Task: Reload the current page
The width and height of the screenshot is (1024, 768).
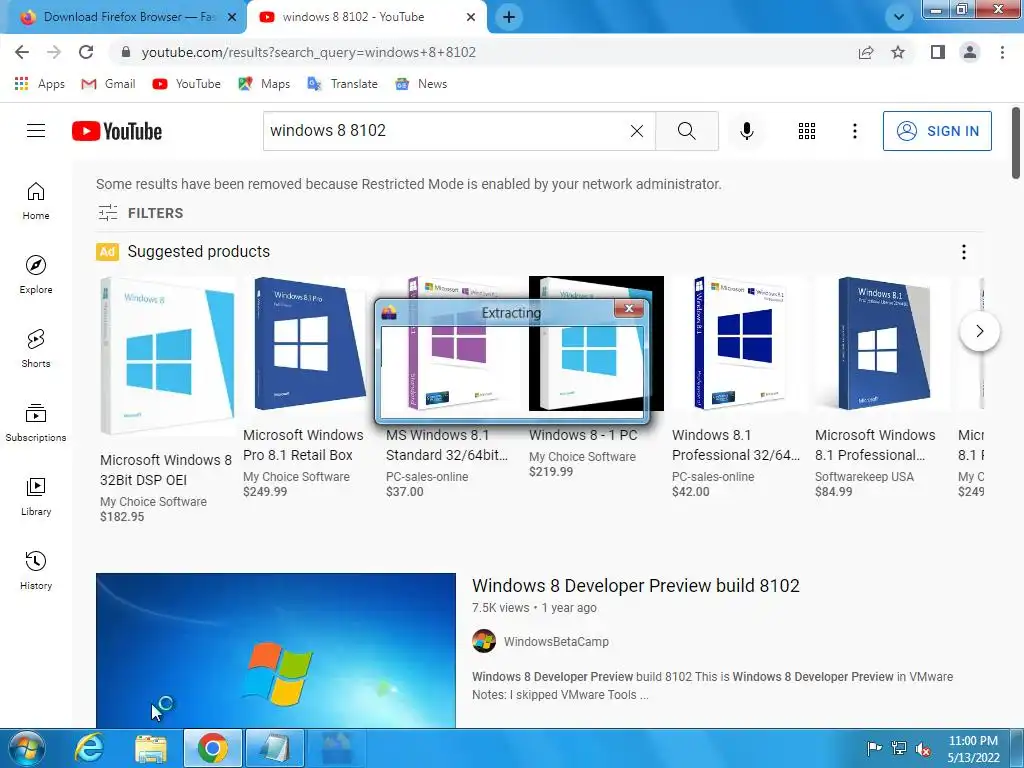Action: (x=86, y=52)
